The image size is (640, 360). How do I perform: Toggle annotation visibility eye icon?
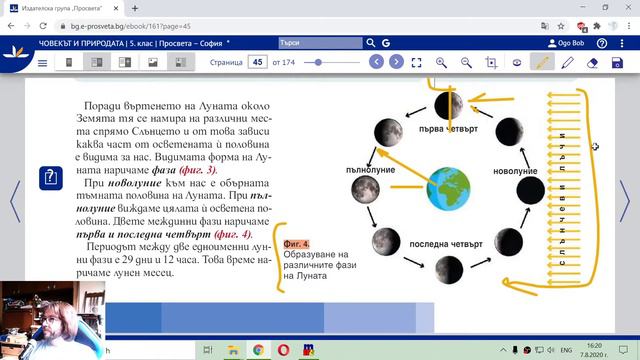coord(517,62)
